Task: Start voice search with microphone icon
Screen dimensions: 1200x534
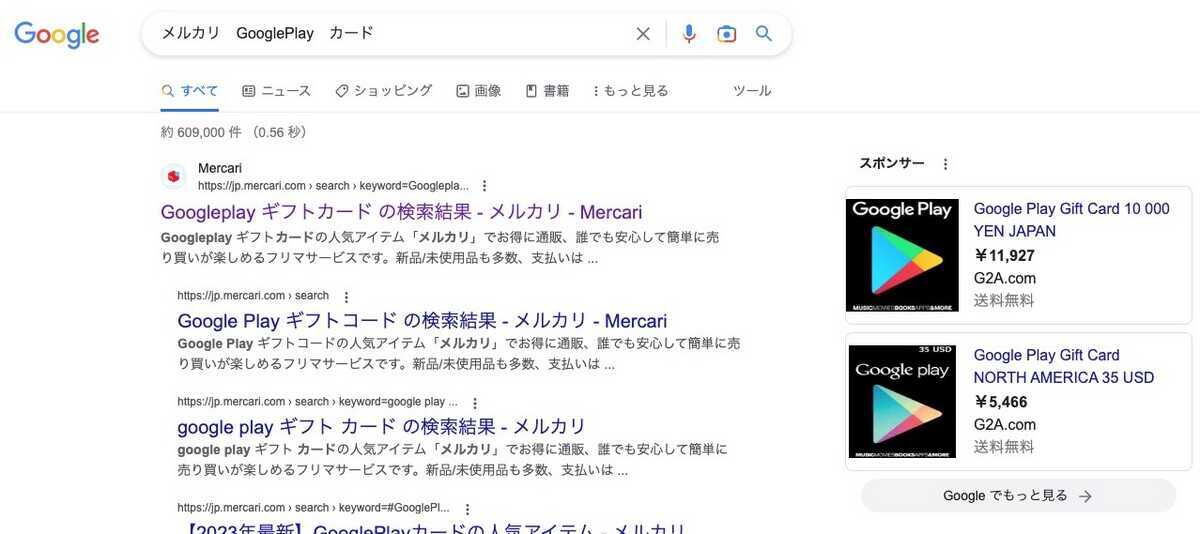Action: pos(689,34)
